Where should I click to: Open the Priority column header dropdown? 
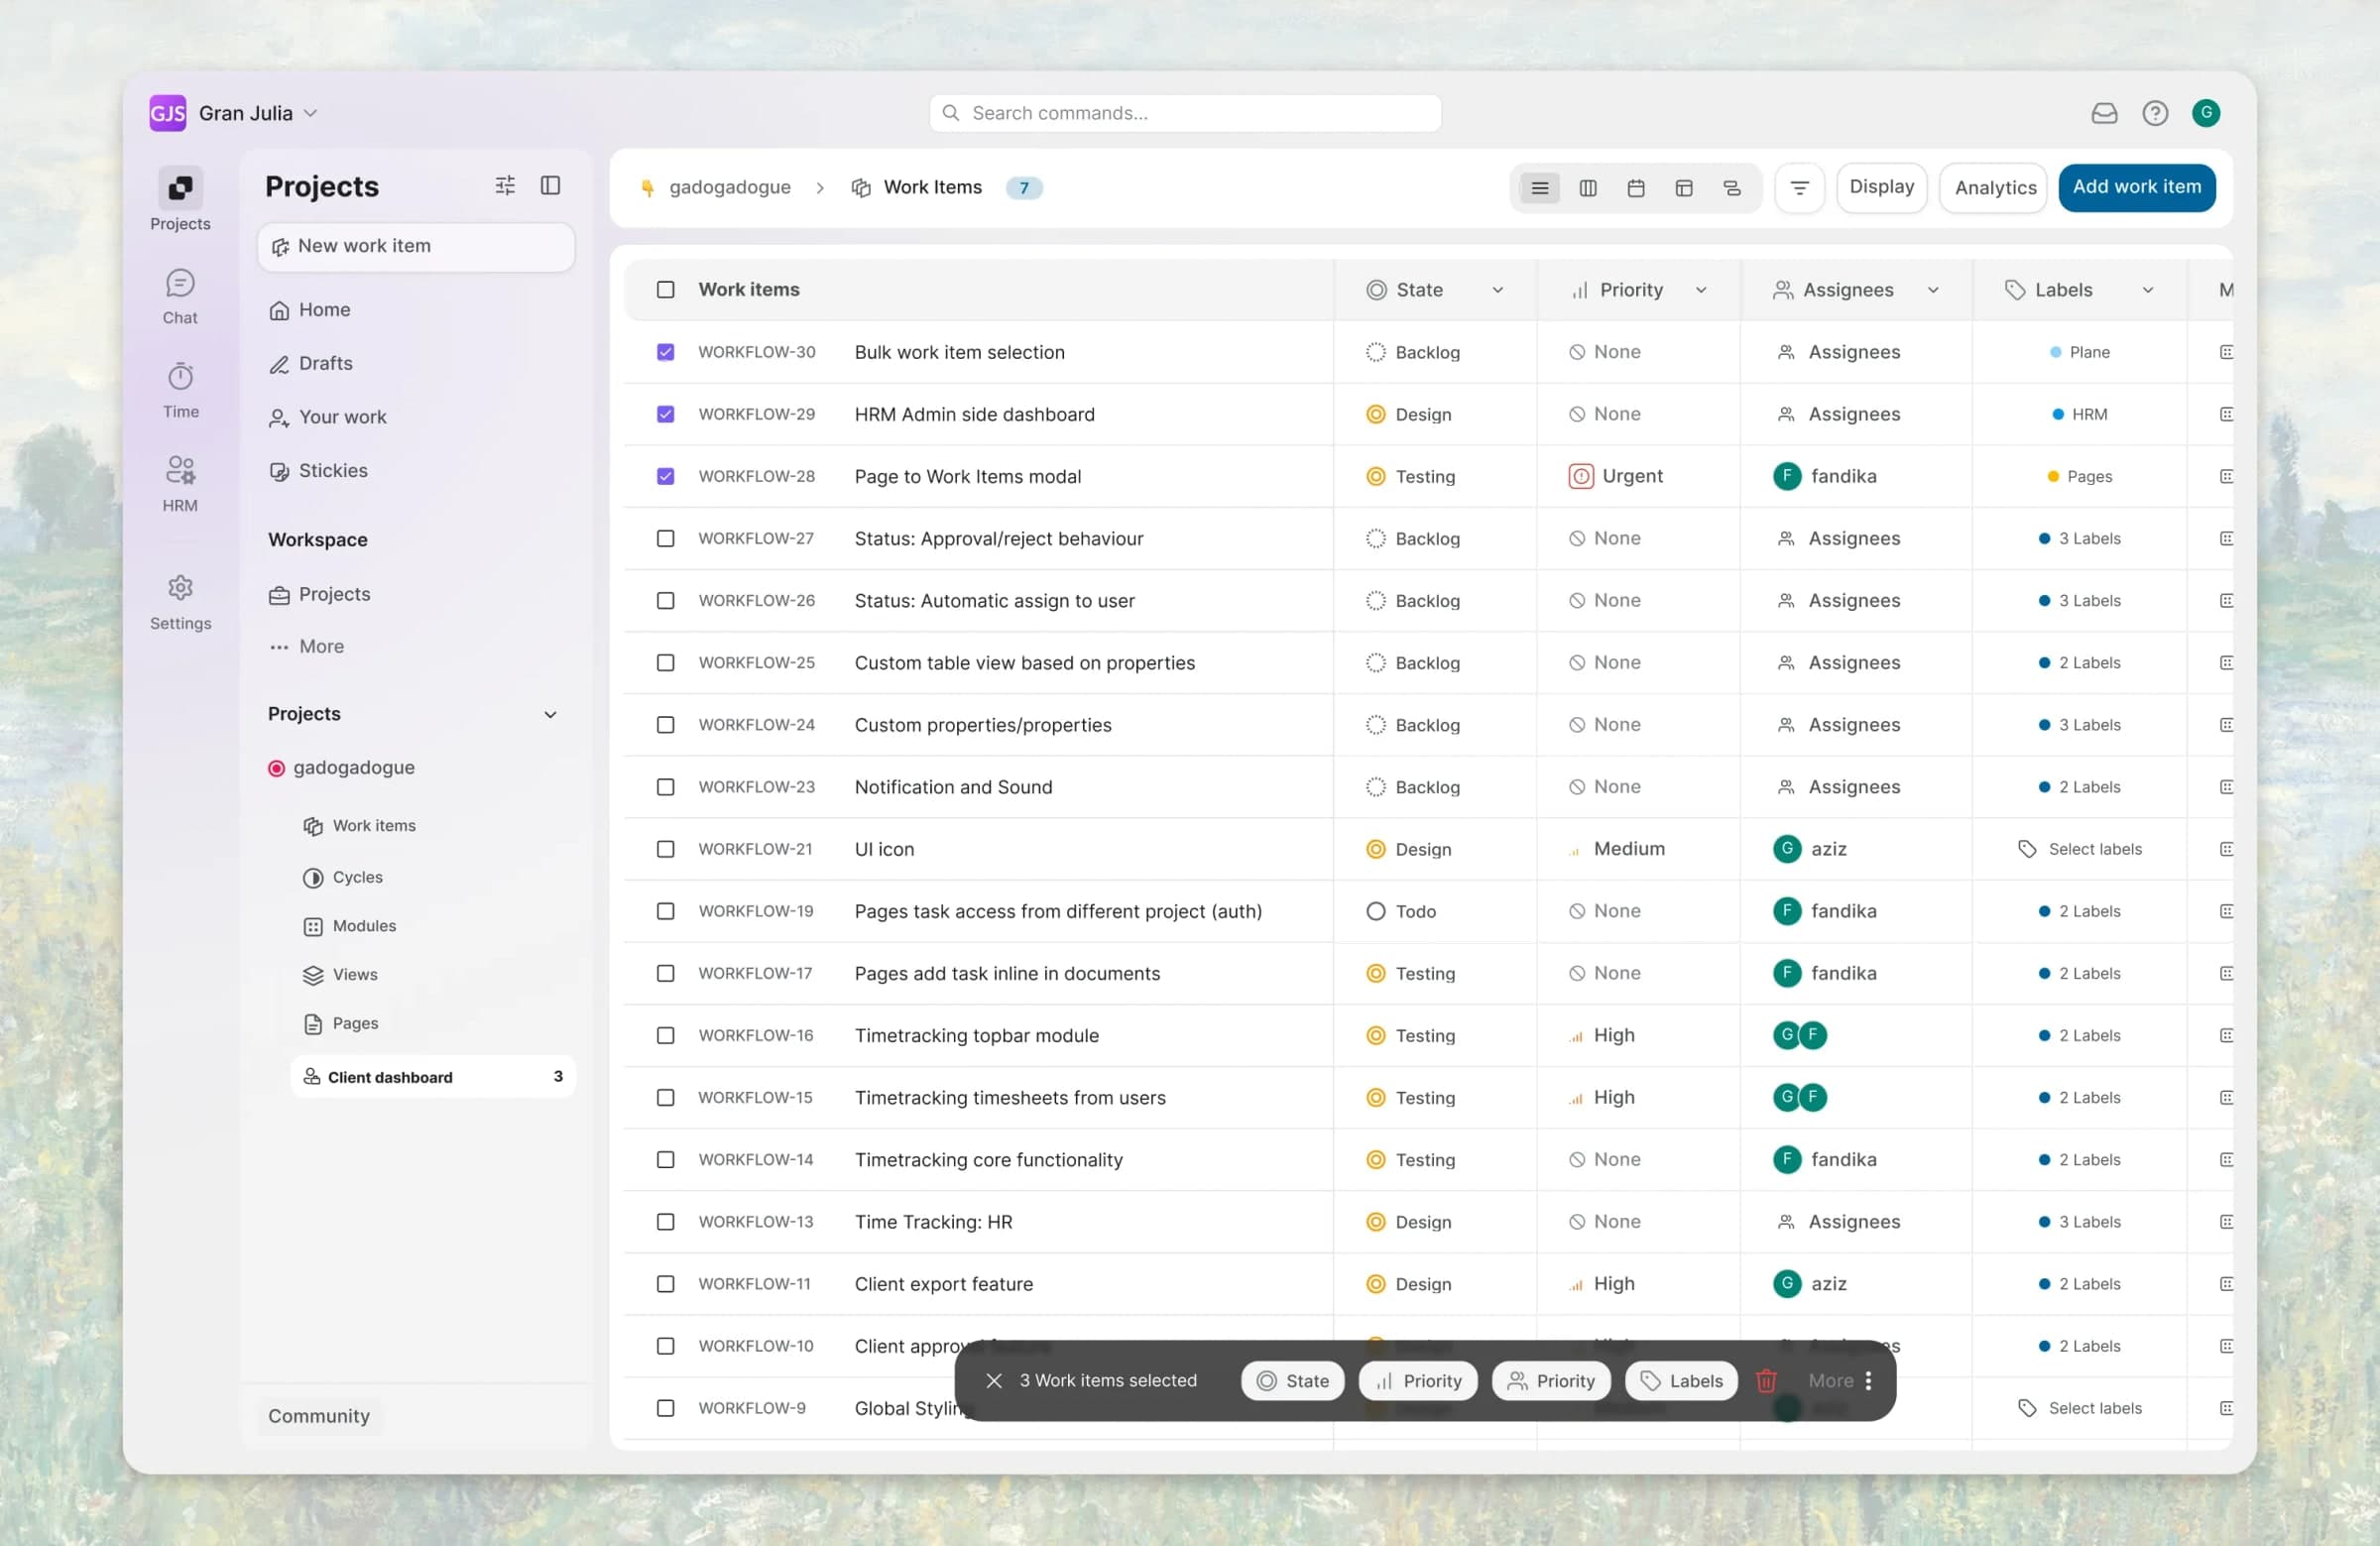click(1700, 290)
